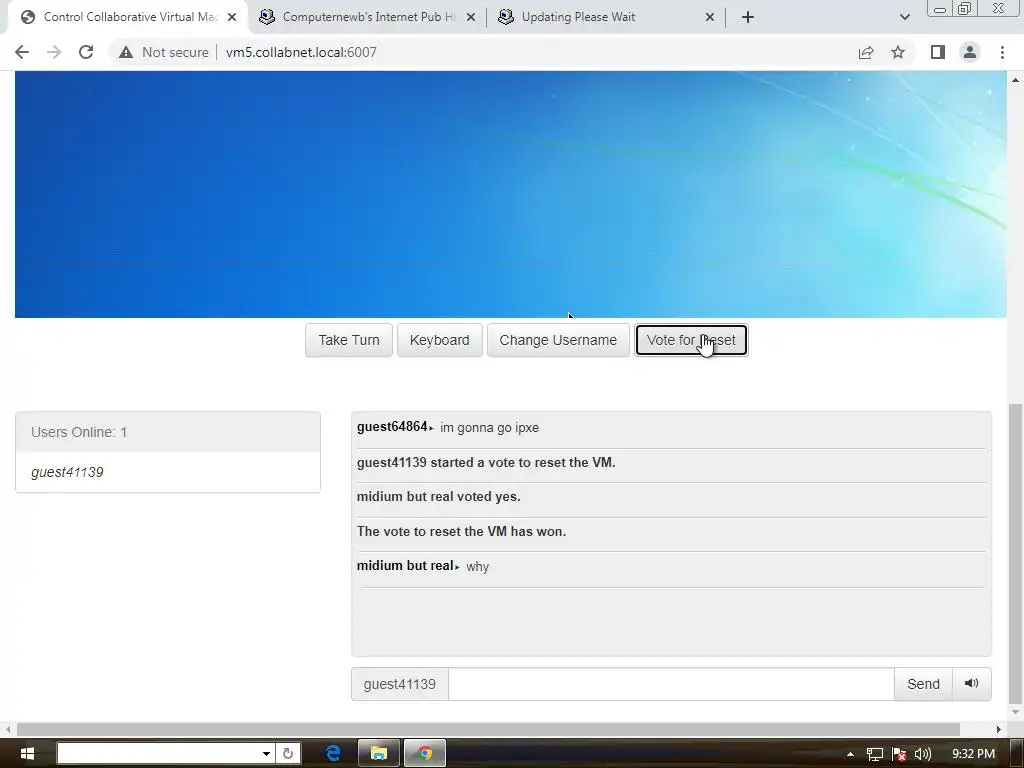
Task: Click the taskbar address input box
Action: pos(159,754)
